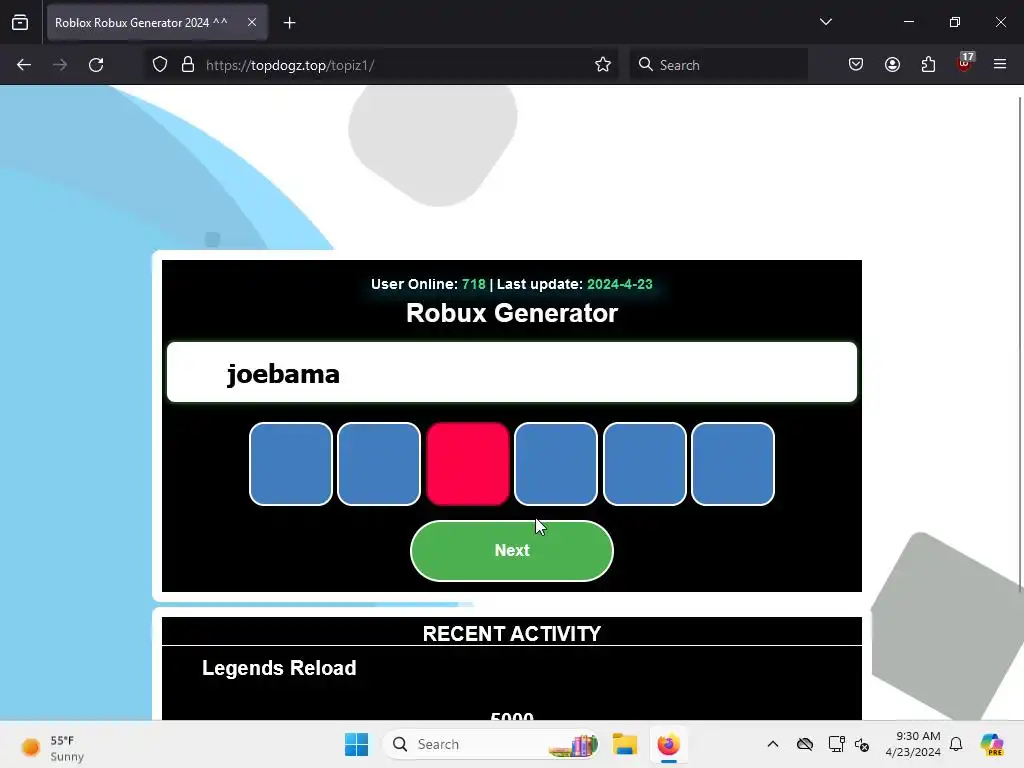The height and width of the screenshot is (768, 1024).
Task: Select the fifth blue tile
Action: click(645, 464)
